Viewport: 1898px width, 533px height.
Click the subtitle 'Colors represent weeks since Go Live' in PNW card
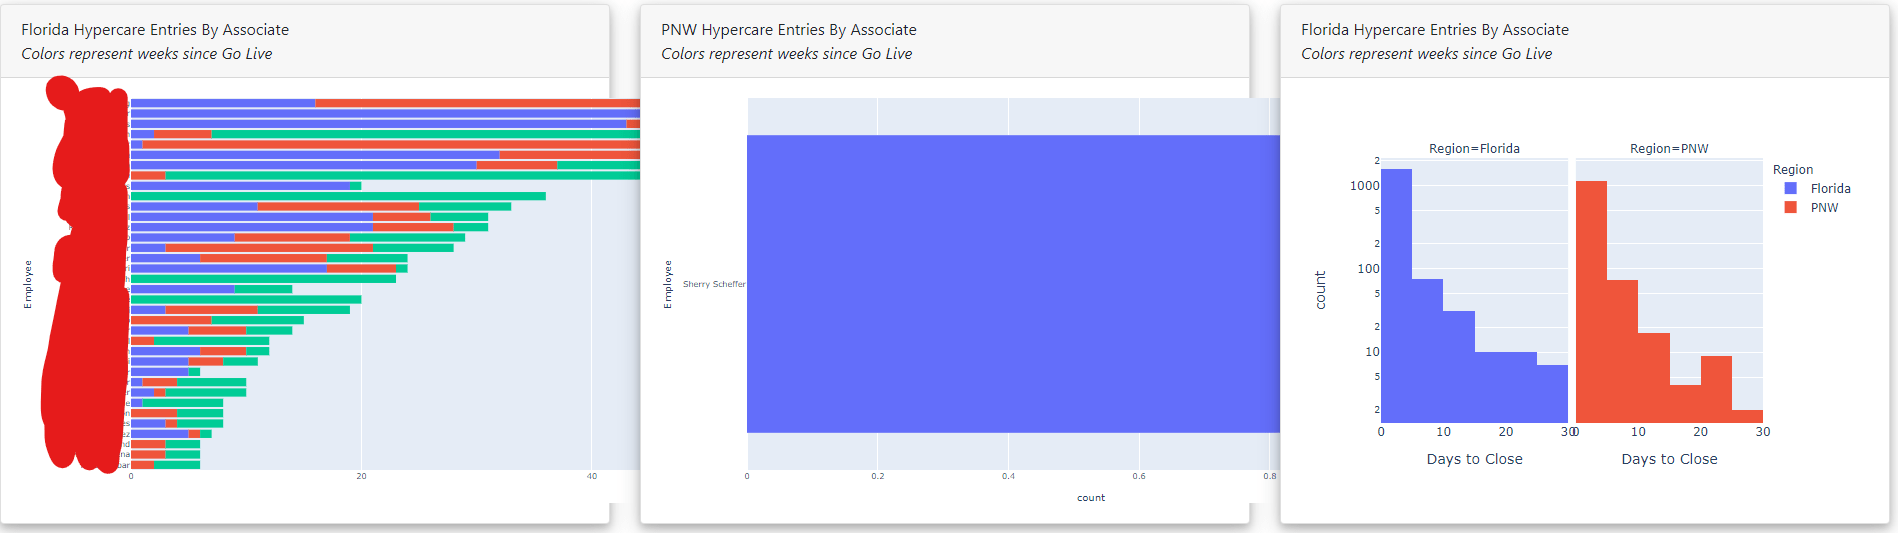coord(786,54)
